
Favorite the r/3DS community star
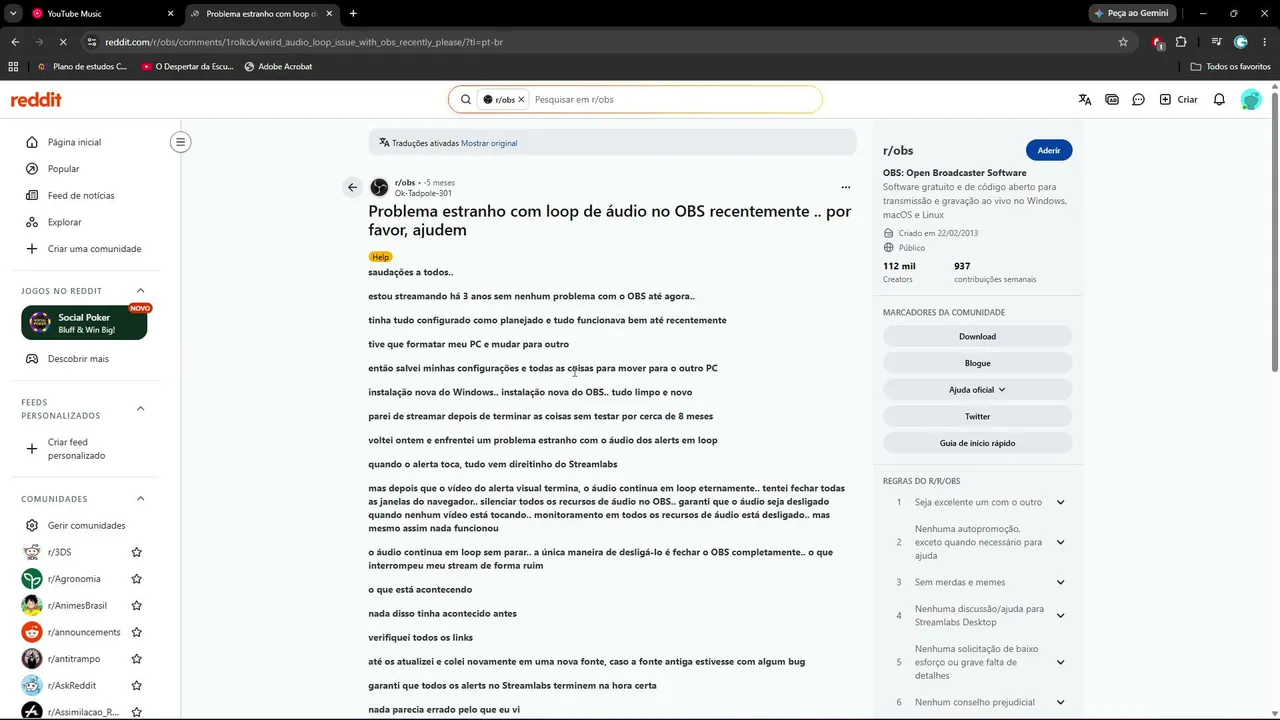[137, 552]
